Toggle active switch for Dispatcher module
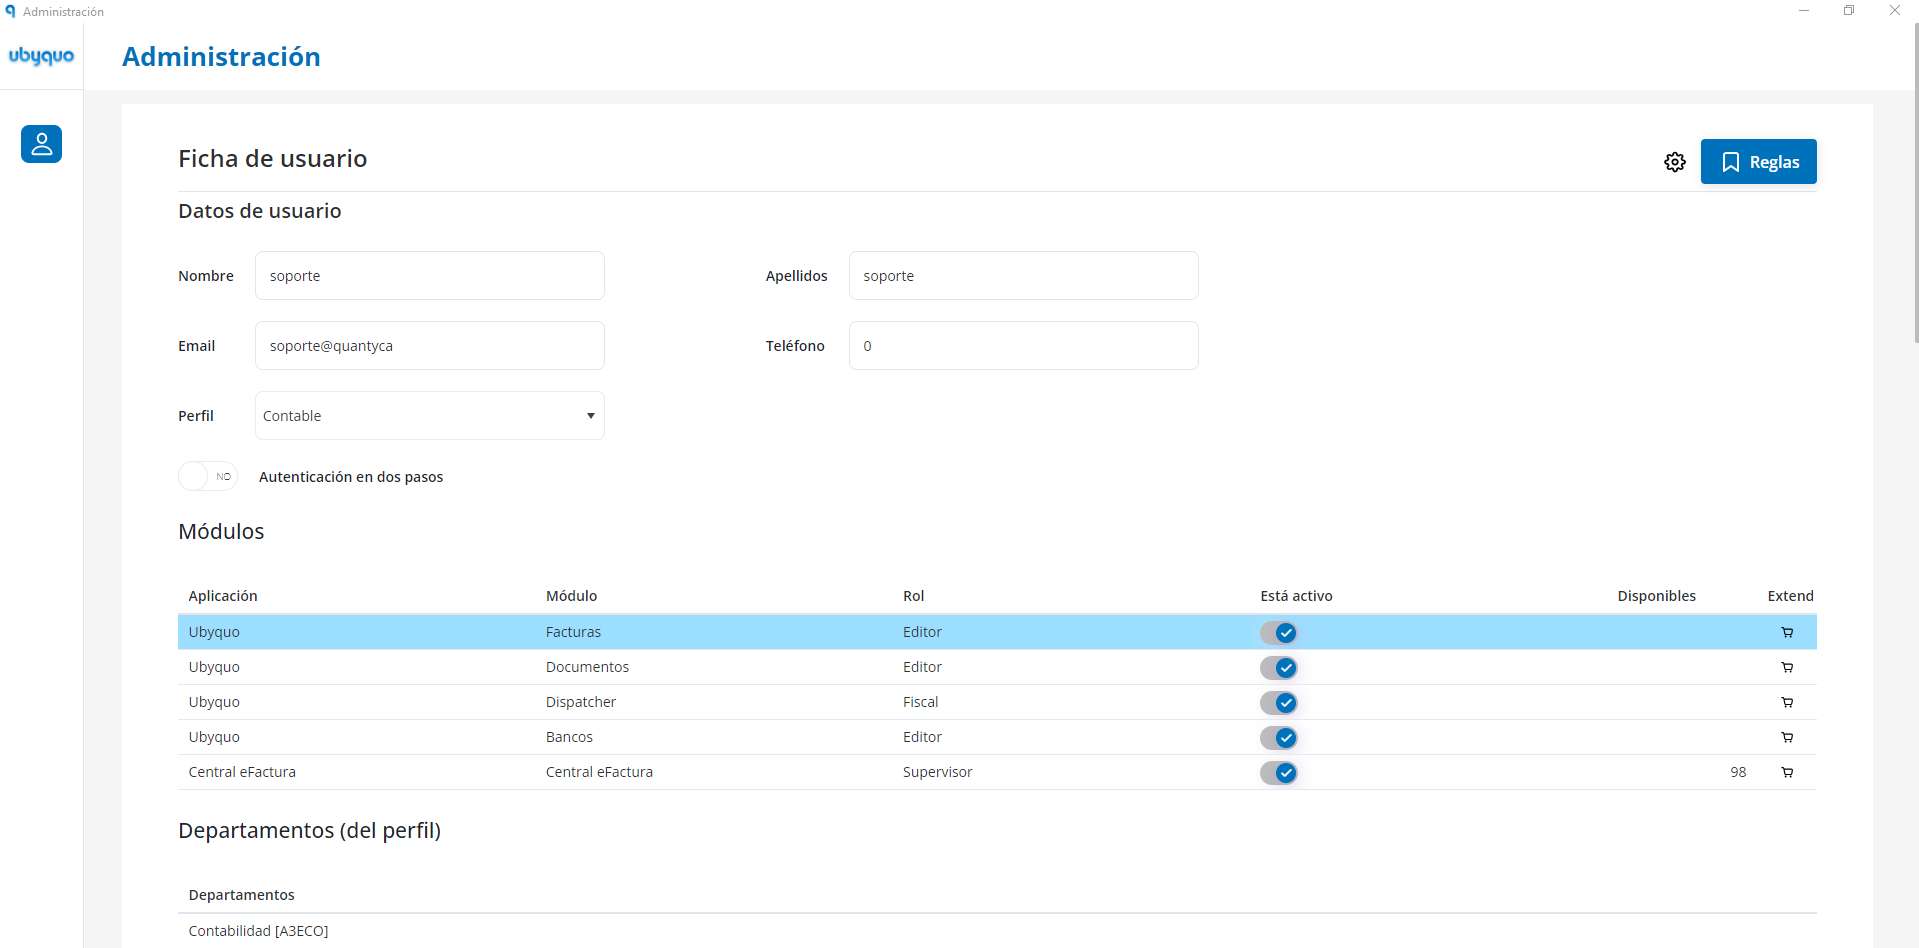Screen dimensions: 1919x948 [1278, 702]
